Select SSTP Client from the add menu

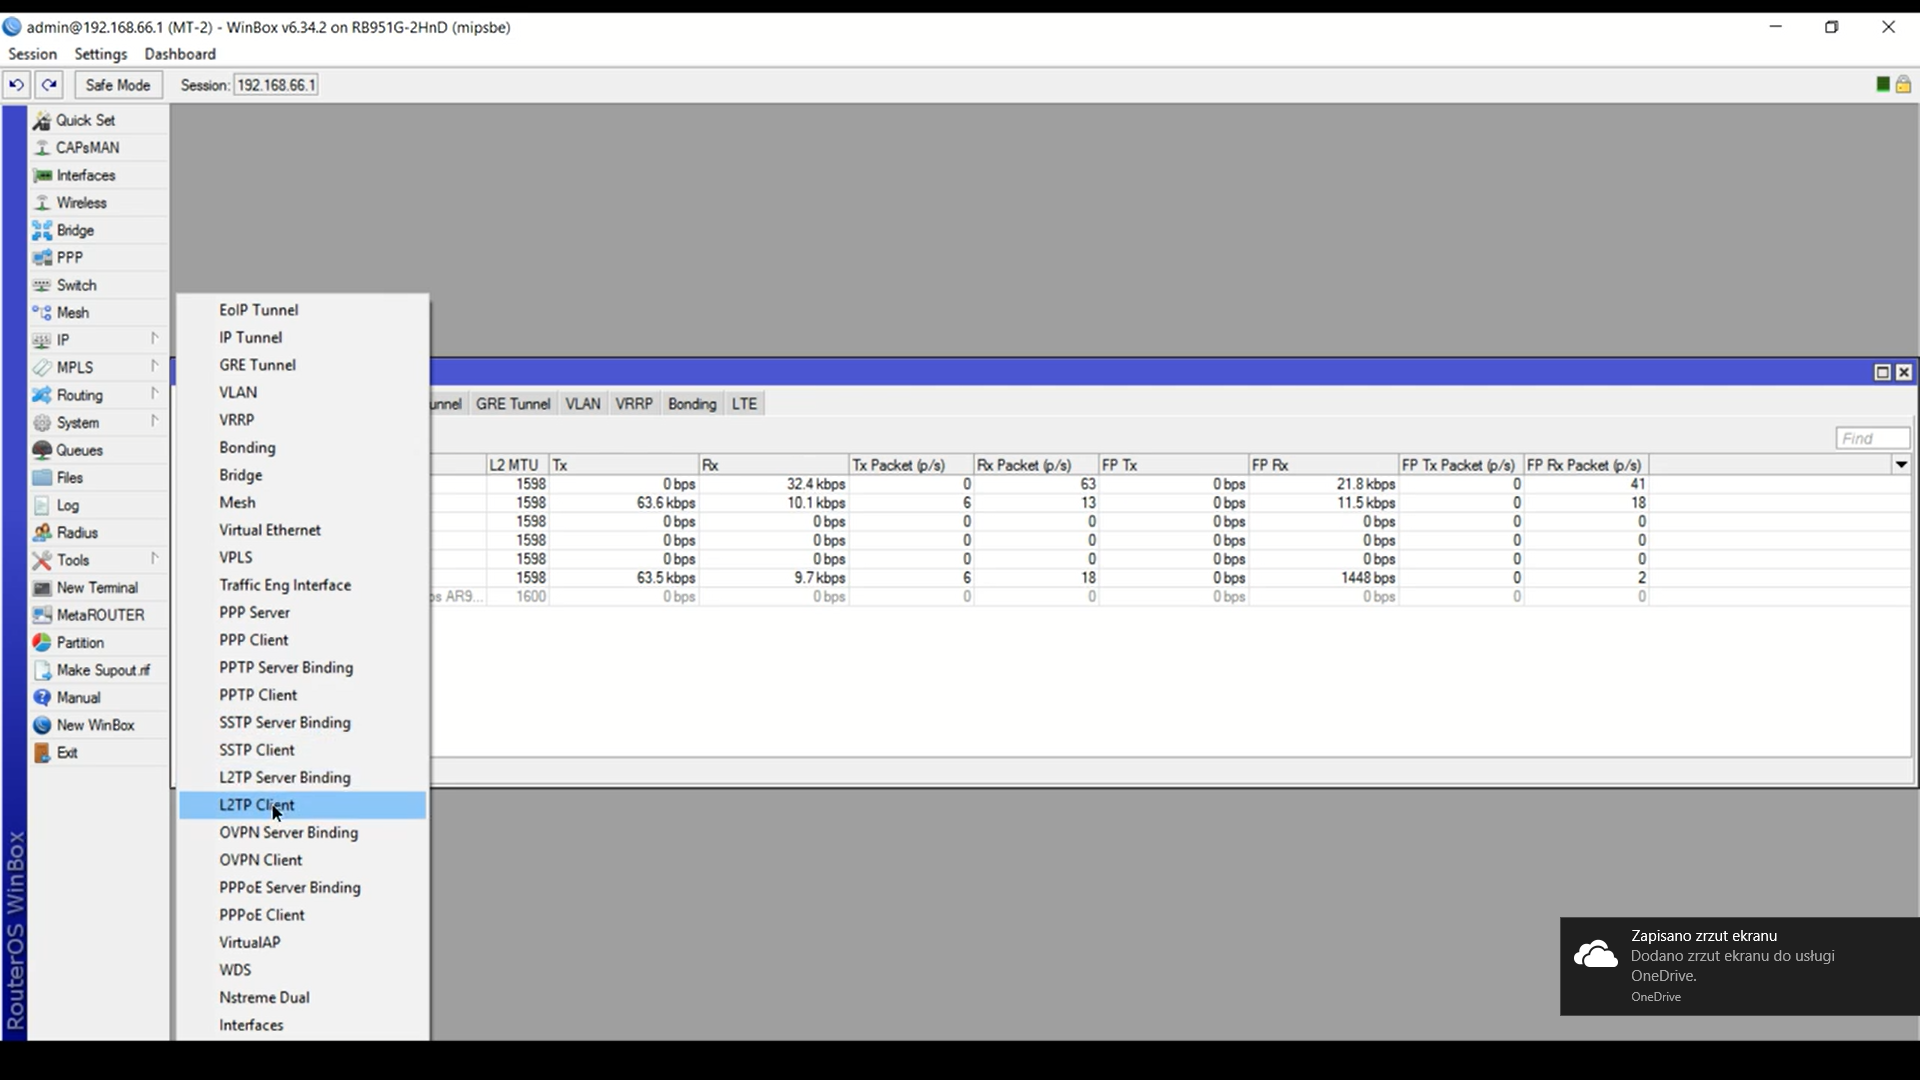(x=302, y=750)
